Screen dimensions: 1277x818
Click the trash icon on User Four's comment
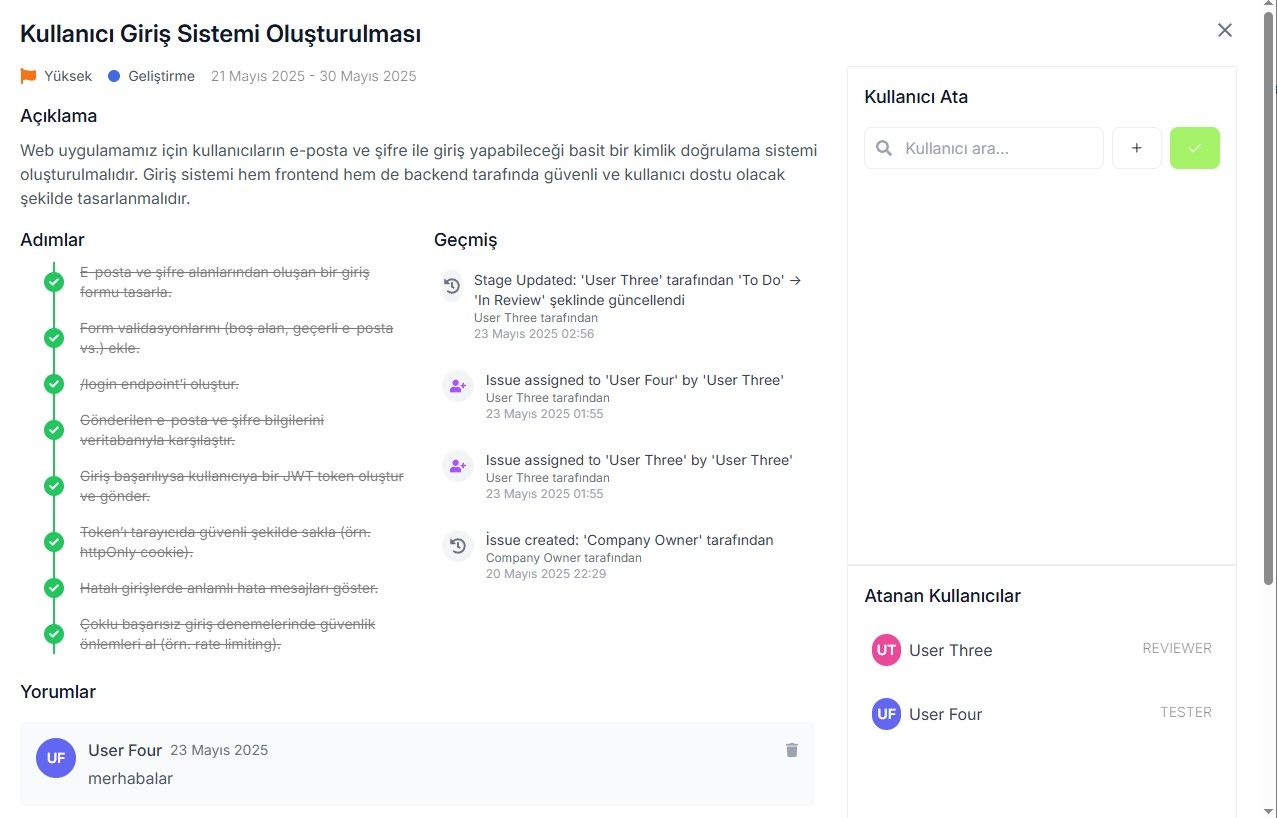792,750
